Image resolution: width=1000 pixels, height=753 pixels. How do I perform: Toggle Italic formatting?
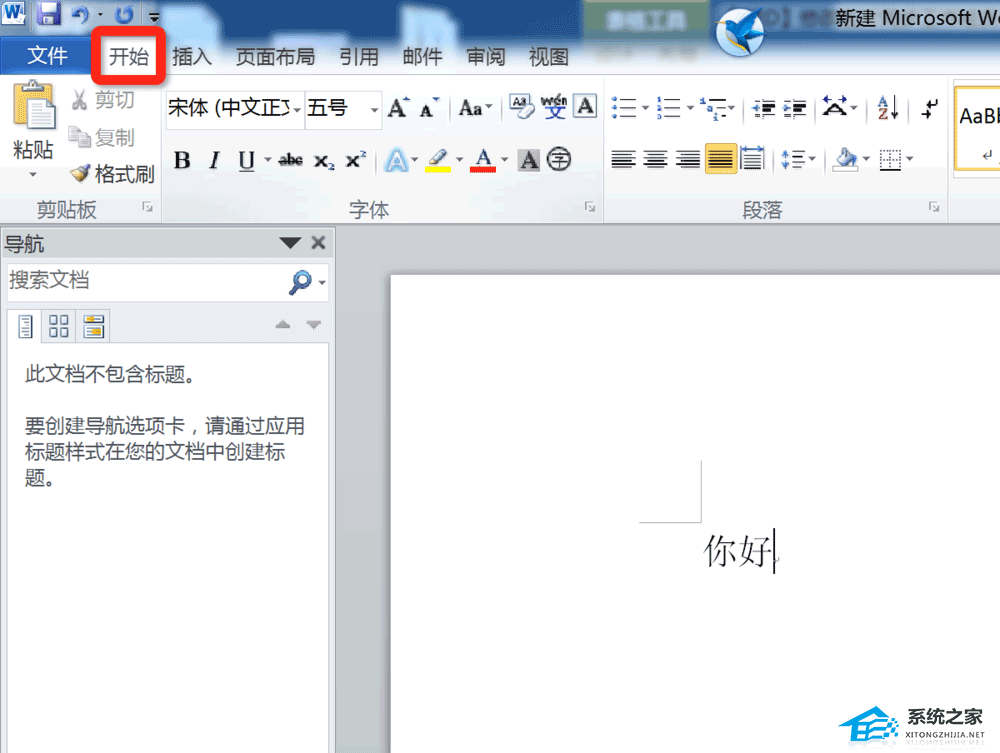pyautogui.click(x=214, y=158)
